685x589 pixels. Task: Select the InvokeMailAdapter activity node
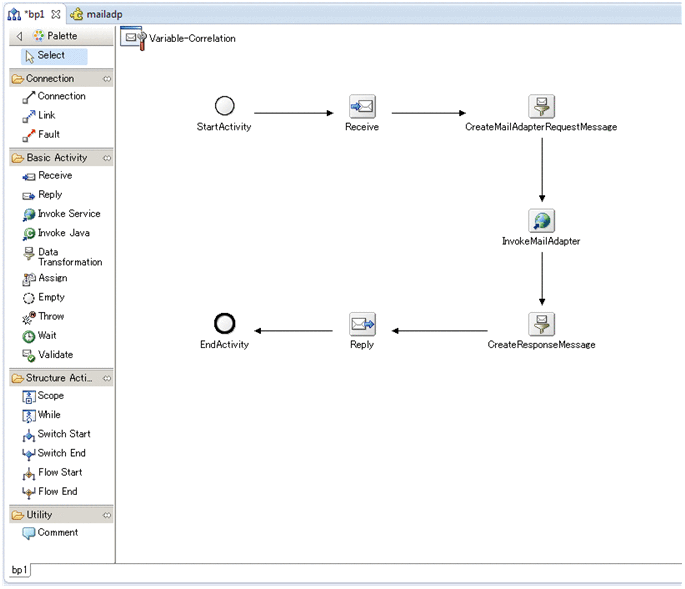(x=541, y=221)
